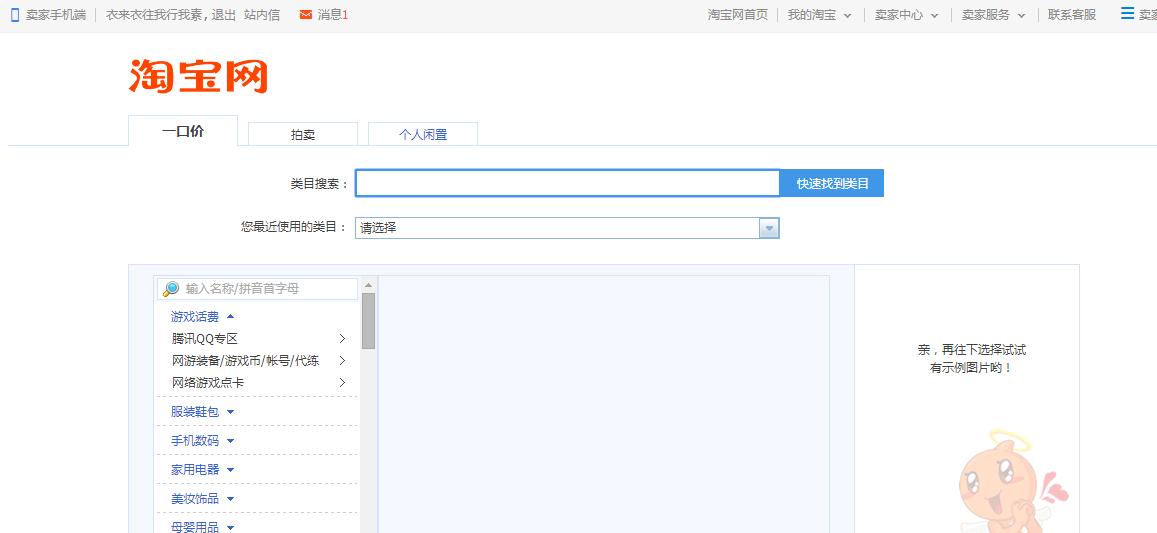Screen dimensions: 1157x533
Task: Open the recently used category dropdown
Action: [x=768, y=228]
